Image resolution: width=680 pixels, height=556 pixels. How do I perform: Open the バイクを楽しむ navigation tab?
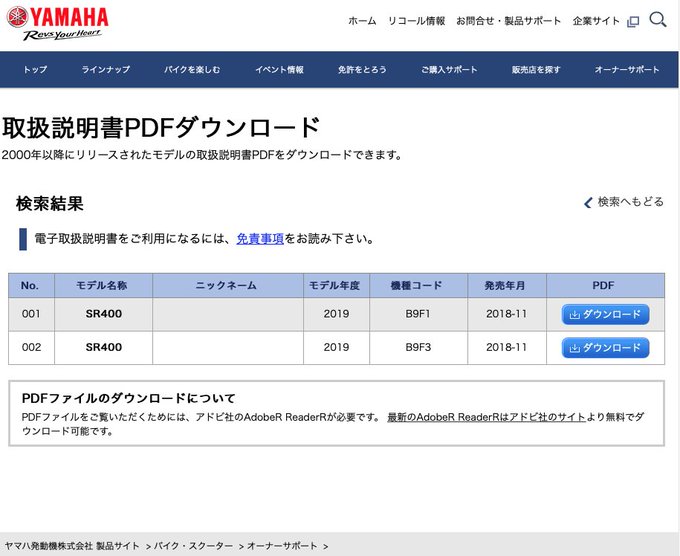192,70
